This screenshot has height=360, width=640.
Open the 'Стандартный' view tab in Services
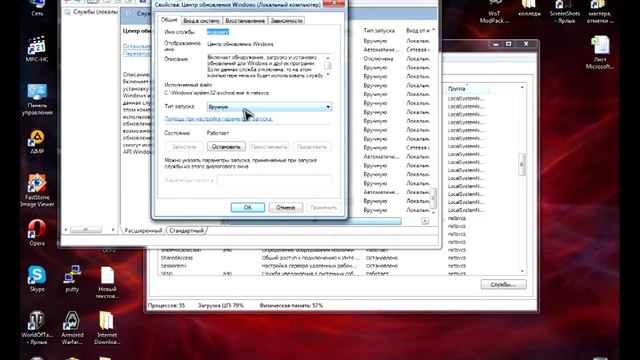click(x=187, y=231)
